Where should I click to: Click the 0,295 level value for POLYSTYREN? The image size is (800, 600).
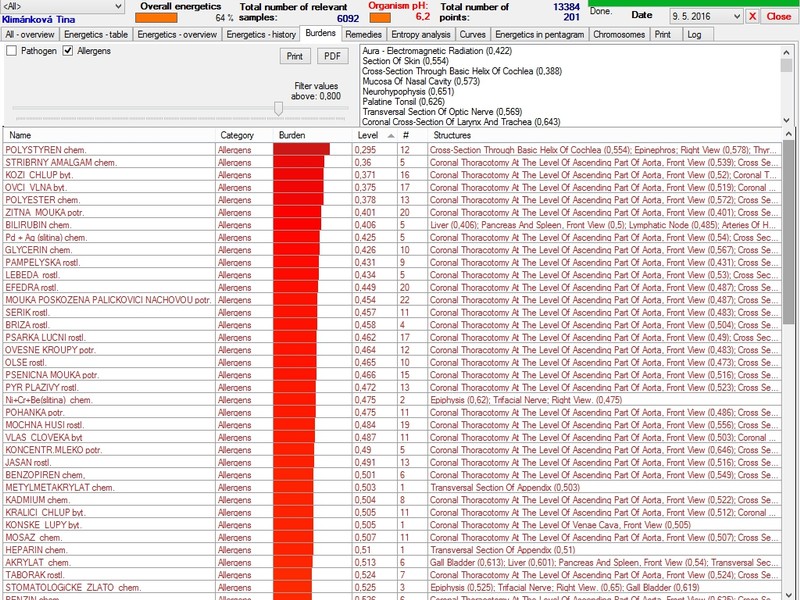(365, 150)
